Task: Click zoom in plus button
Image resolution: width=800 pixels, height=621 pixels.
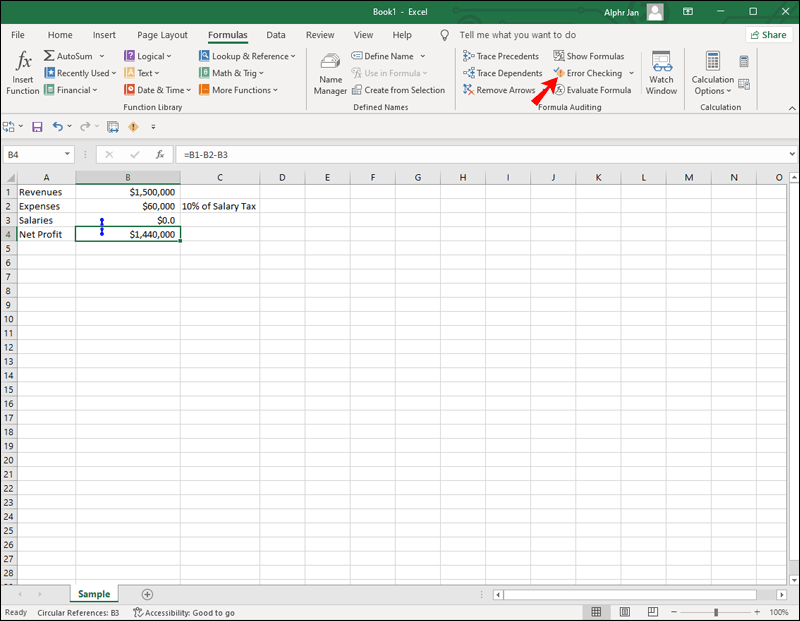Action: point(757,612)
